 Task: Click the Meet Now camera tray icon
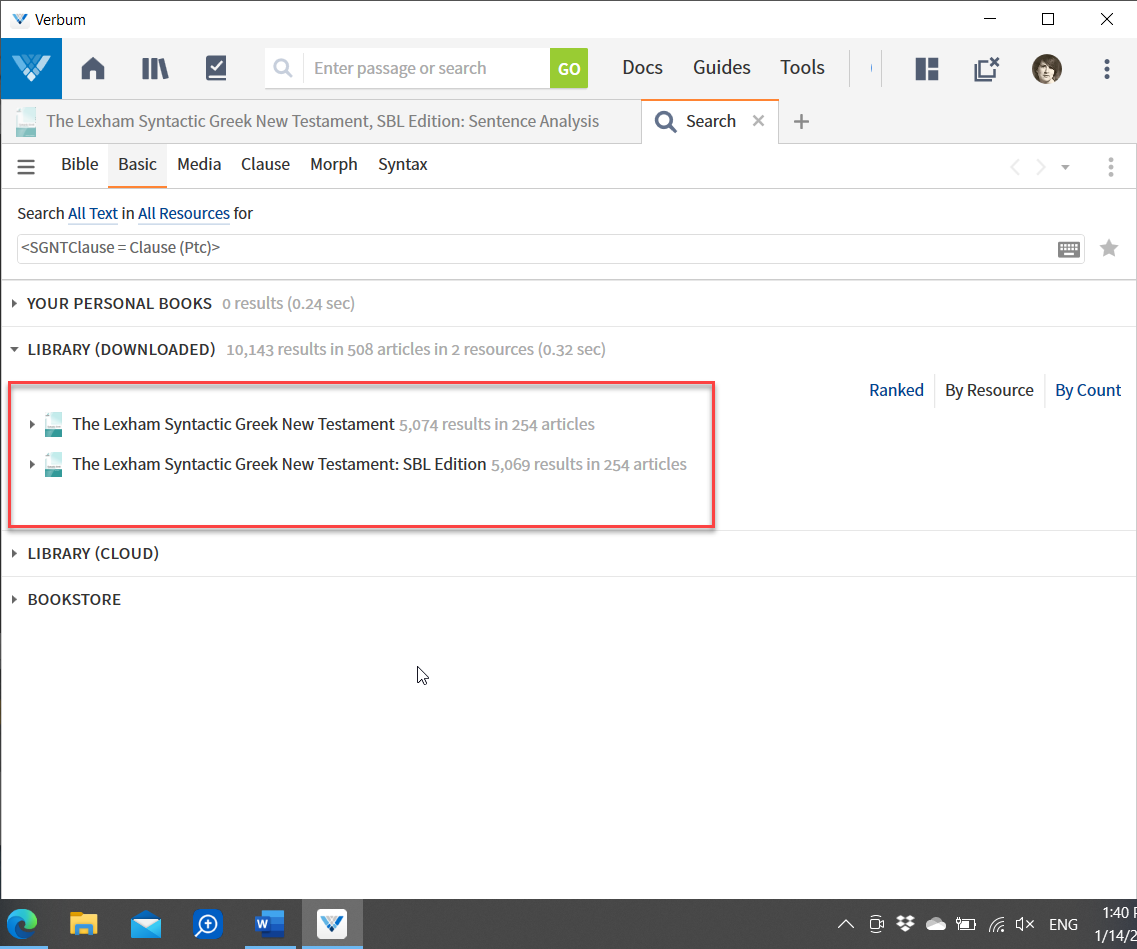click(x=876, y=924)
